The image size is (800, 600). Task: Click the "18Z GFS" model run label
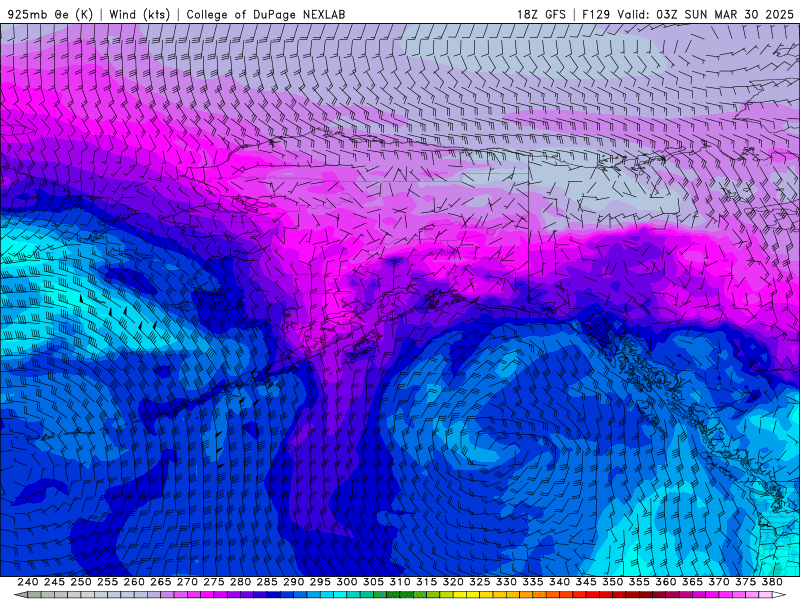pos(541,14)
